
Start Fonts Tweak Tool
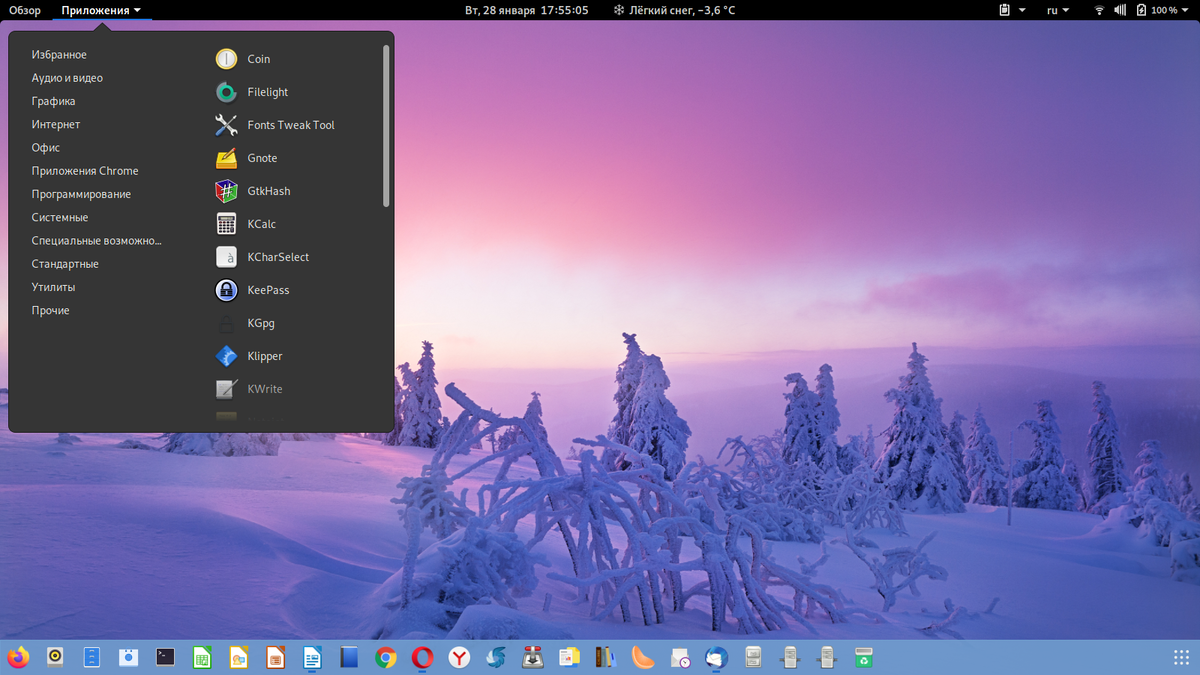[227, 125]
